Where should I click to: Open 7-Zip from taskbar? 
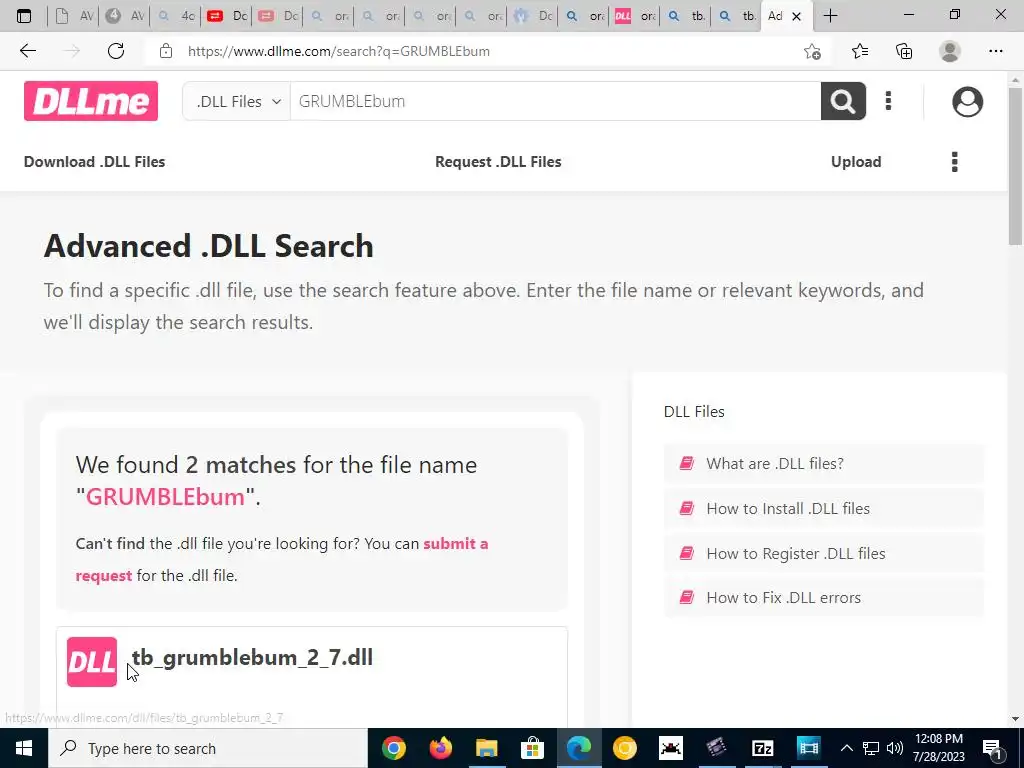click(762, 748)
